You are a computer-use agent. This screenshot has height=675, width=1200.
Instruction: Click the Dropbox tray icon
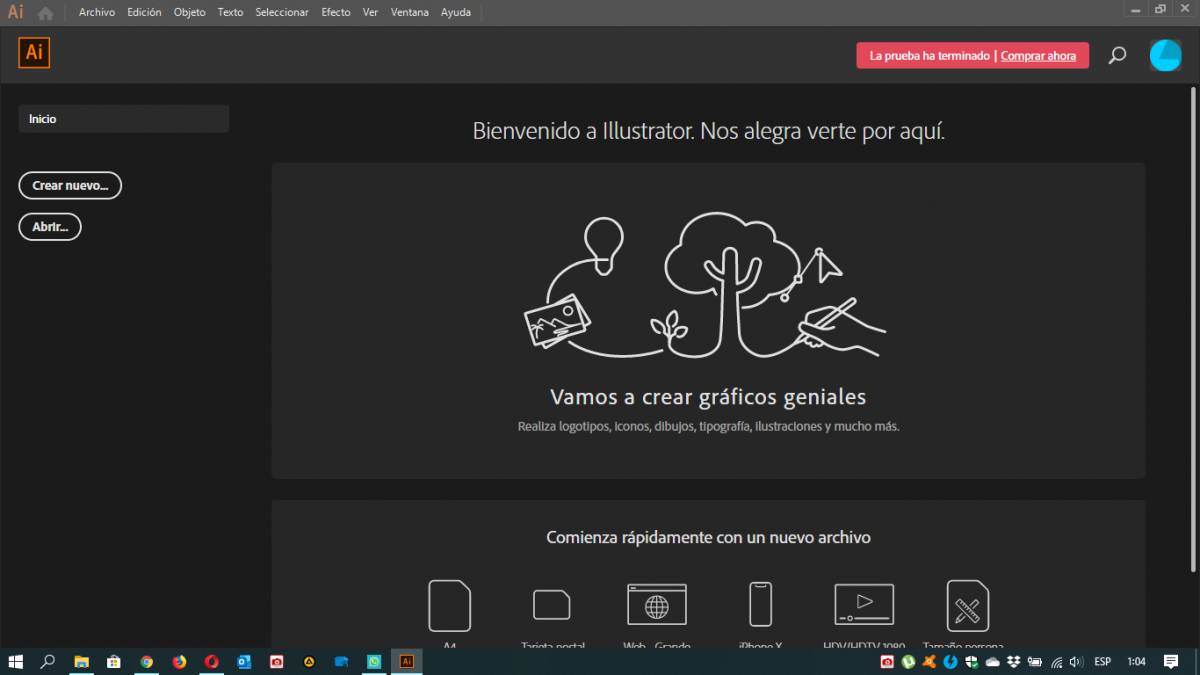(x=1014, y=662)
